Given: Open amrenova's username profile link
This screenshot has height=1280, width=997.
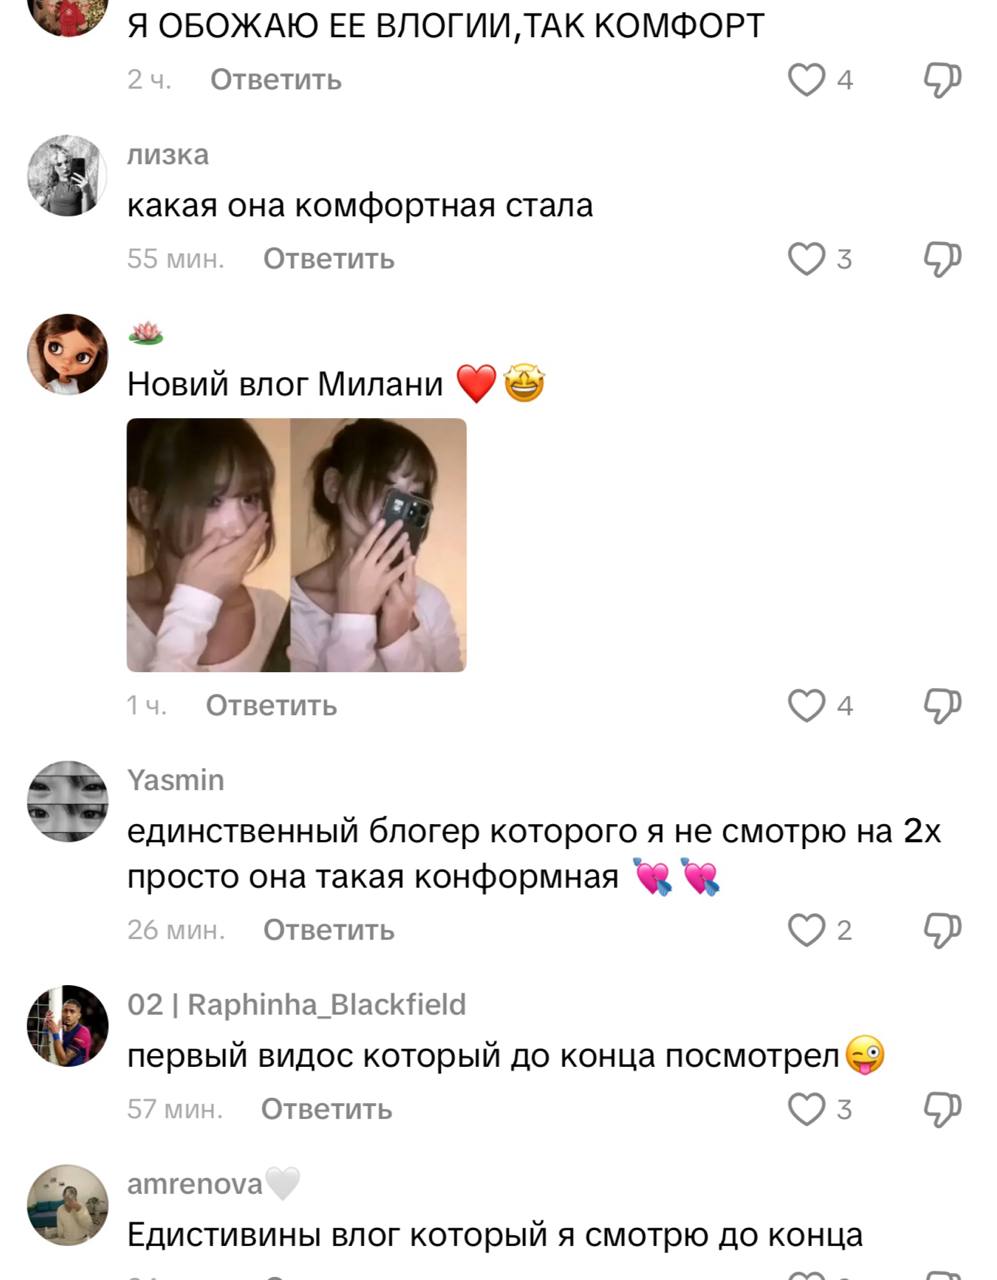Looking at the screenshot, I should (195, 1184).
